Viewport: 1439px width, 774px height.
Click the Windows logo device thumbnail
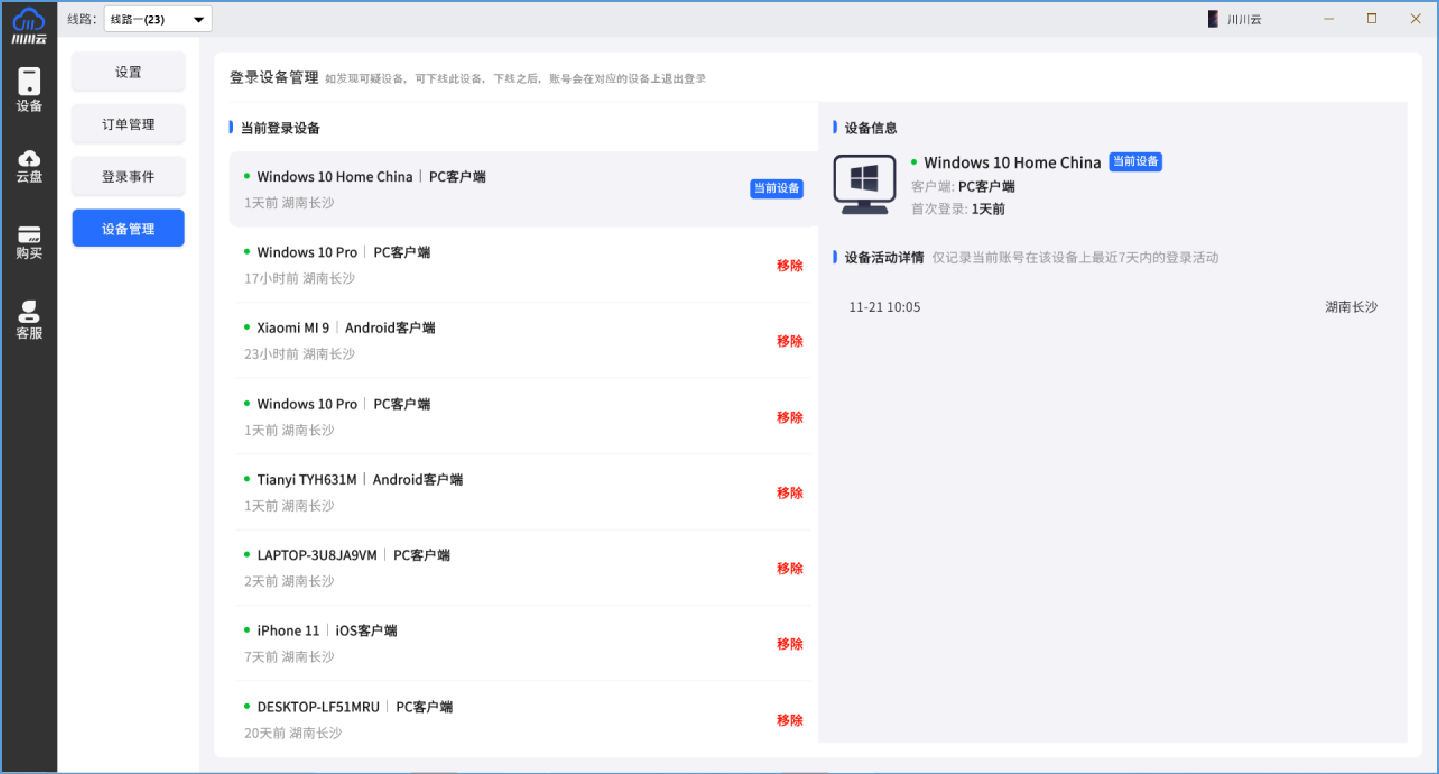coord(864,183)
